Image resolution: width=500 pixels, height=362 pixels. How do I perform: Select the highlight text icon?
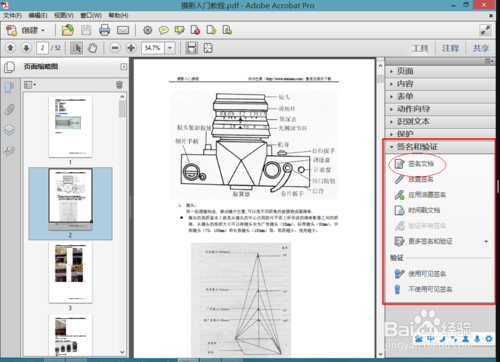179,30
